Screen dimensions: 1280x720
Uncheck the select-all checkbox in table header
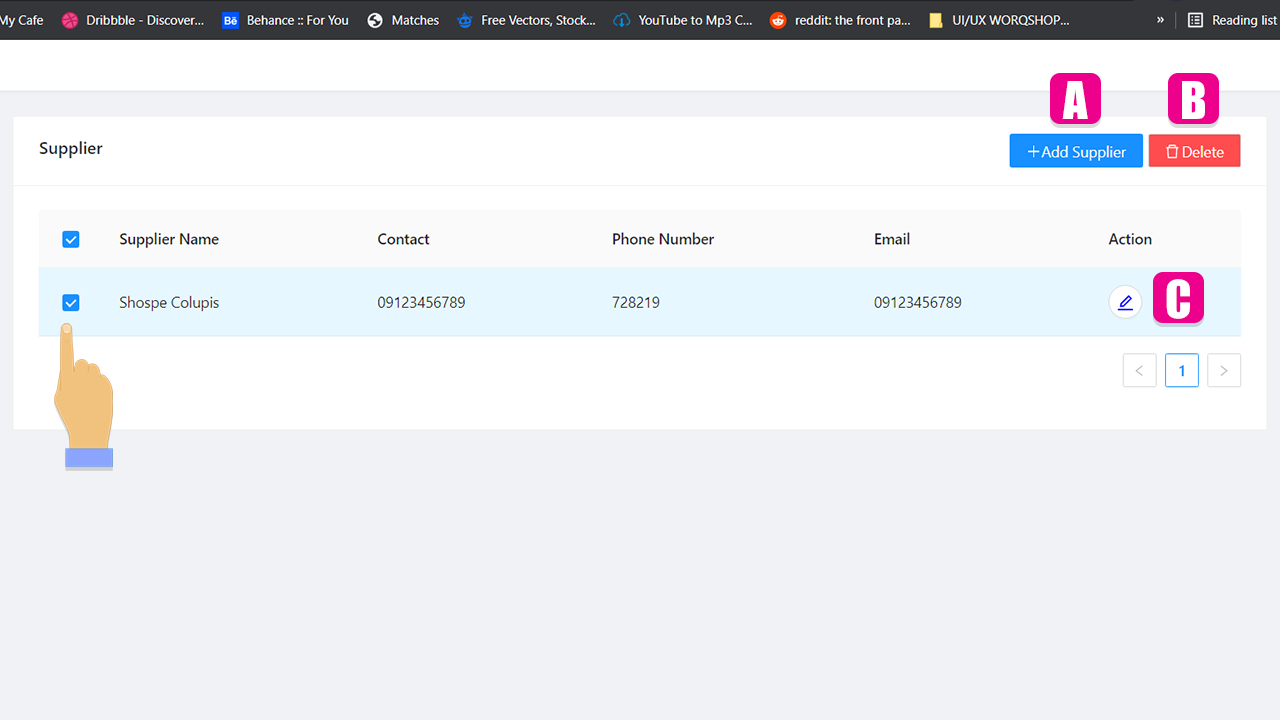coord(71,239)
